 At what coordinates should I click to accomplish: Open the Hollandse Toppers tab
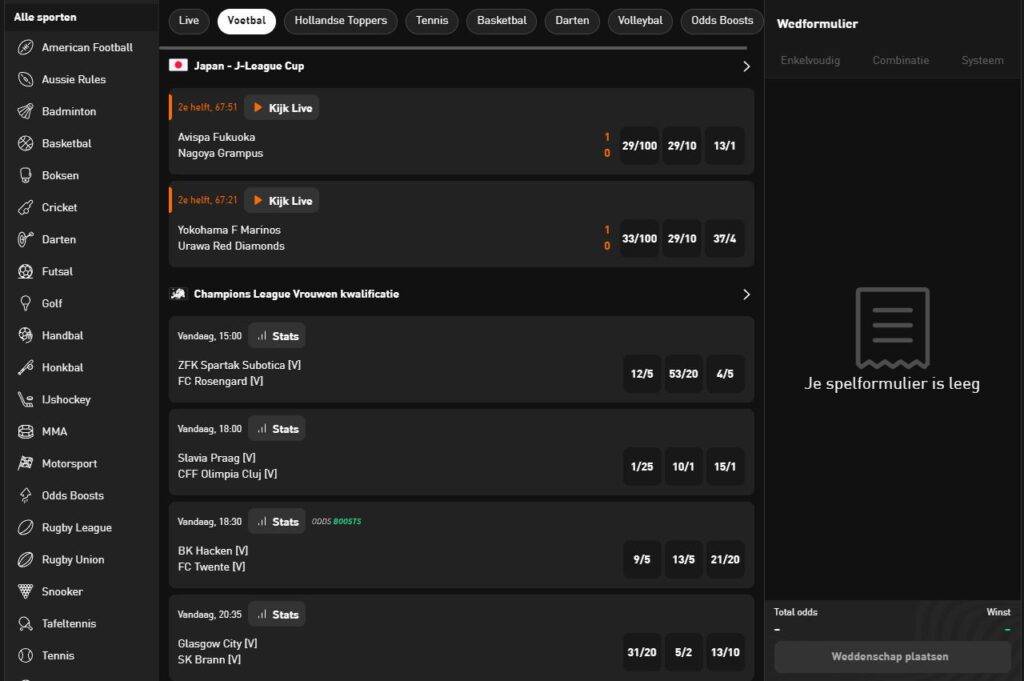point(341,21)
